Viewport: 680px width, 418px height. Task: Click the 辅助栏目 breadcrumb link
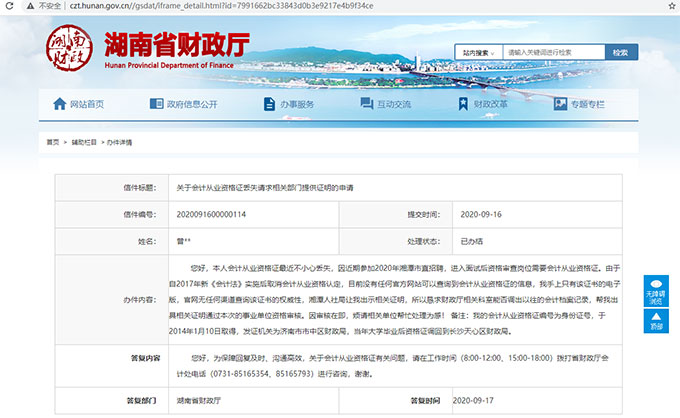pyautogui.click(x=82, y=143)
